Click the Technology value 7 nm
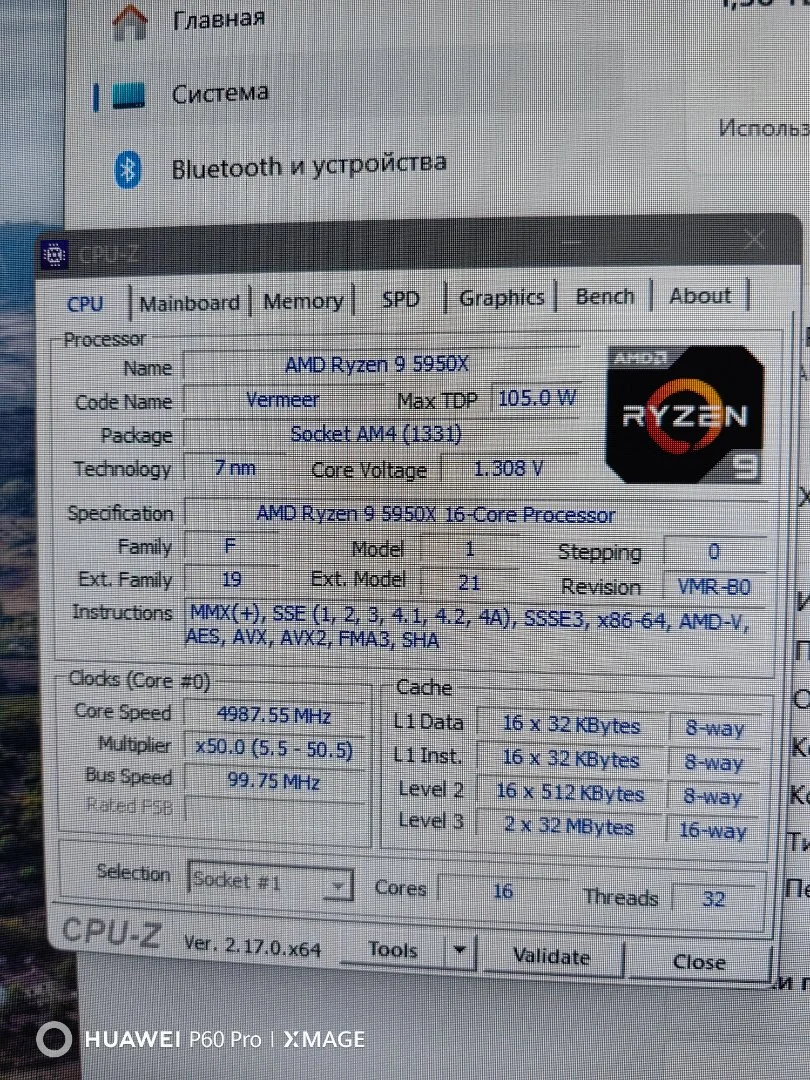Image resolution: width=810 pixels, height=1080 pixels. [x=234, y=468]
